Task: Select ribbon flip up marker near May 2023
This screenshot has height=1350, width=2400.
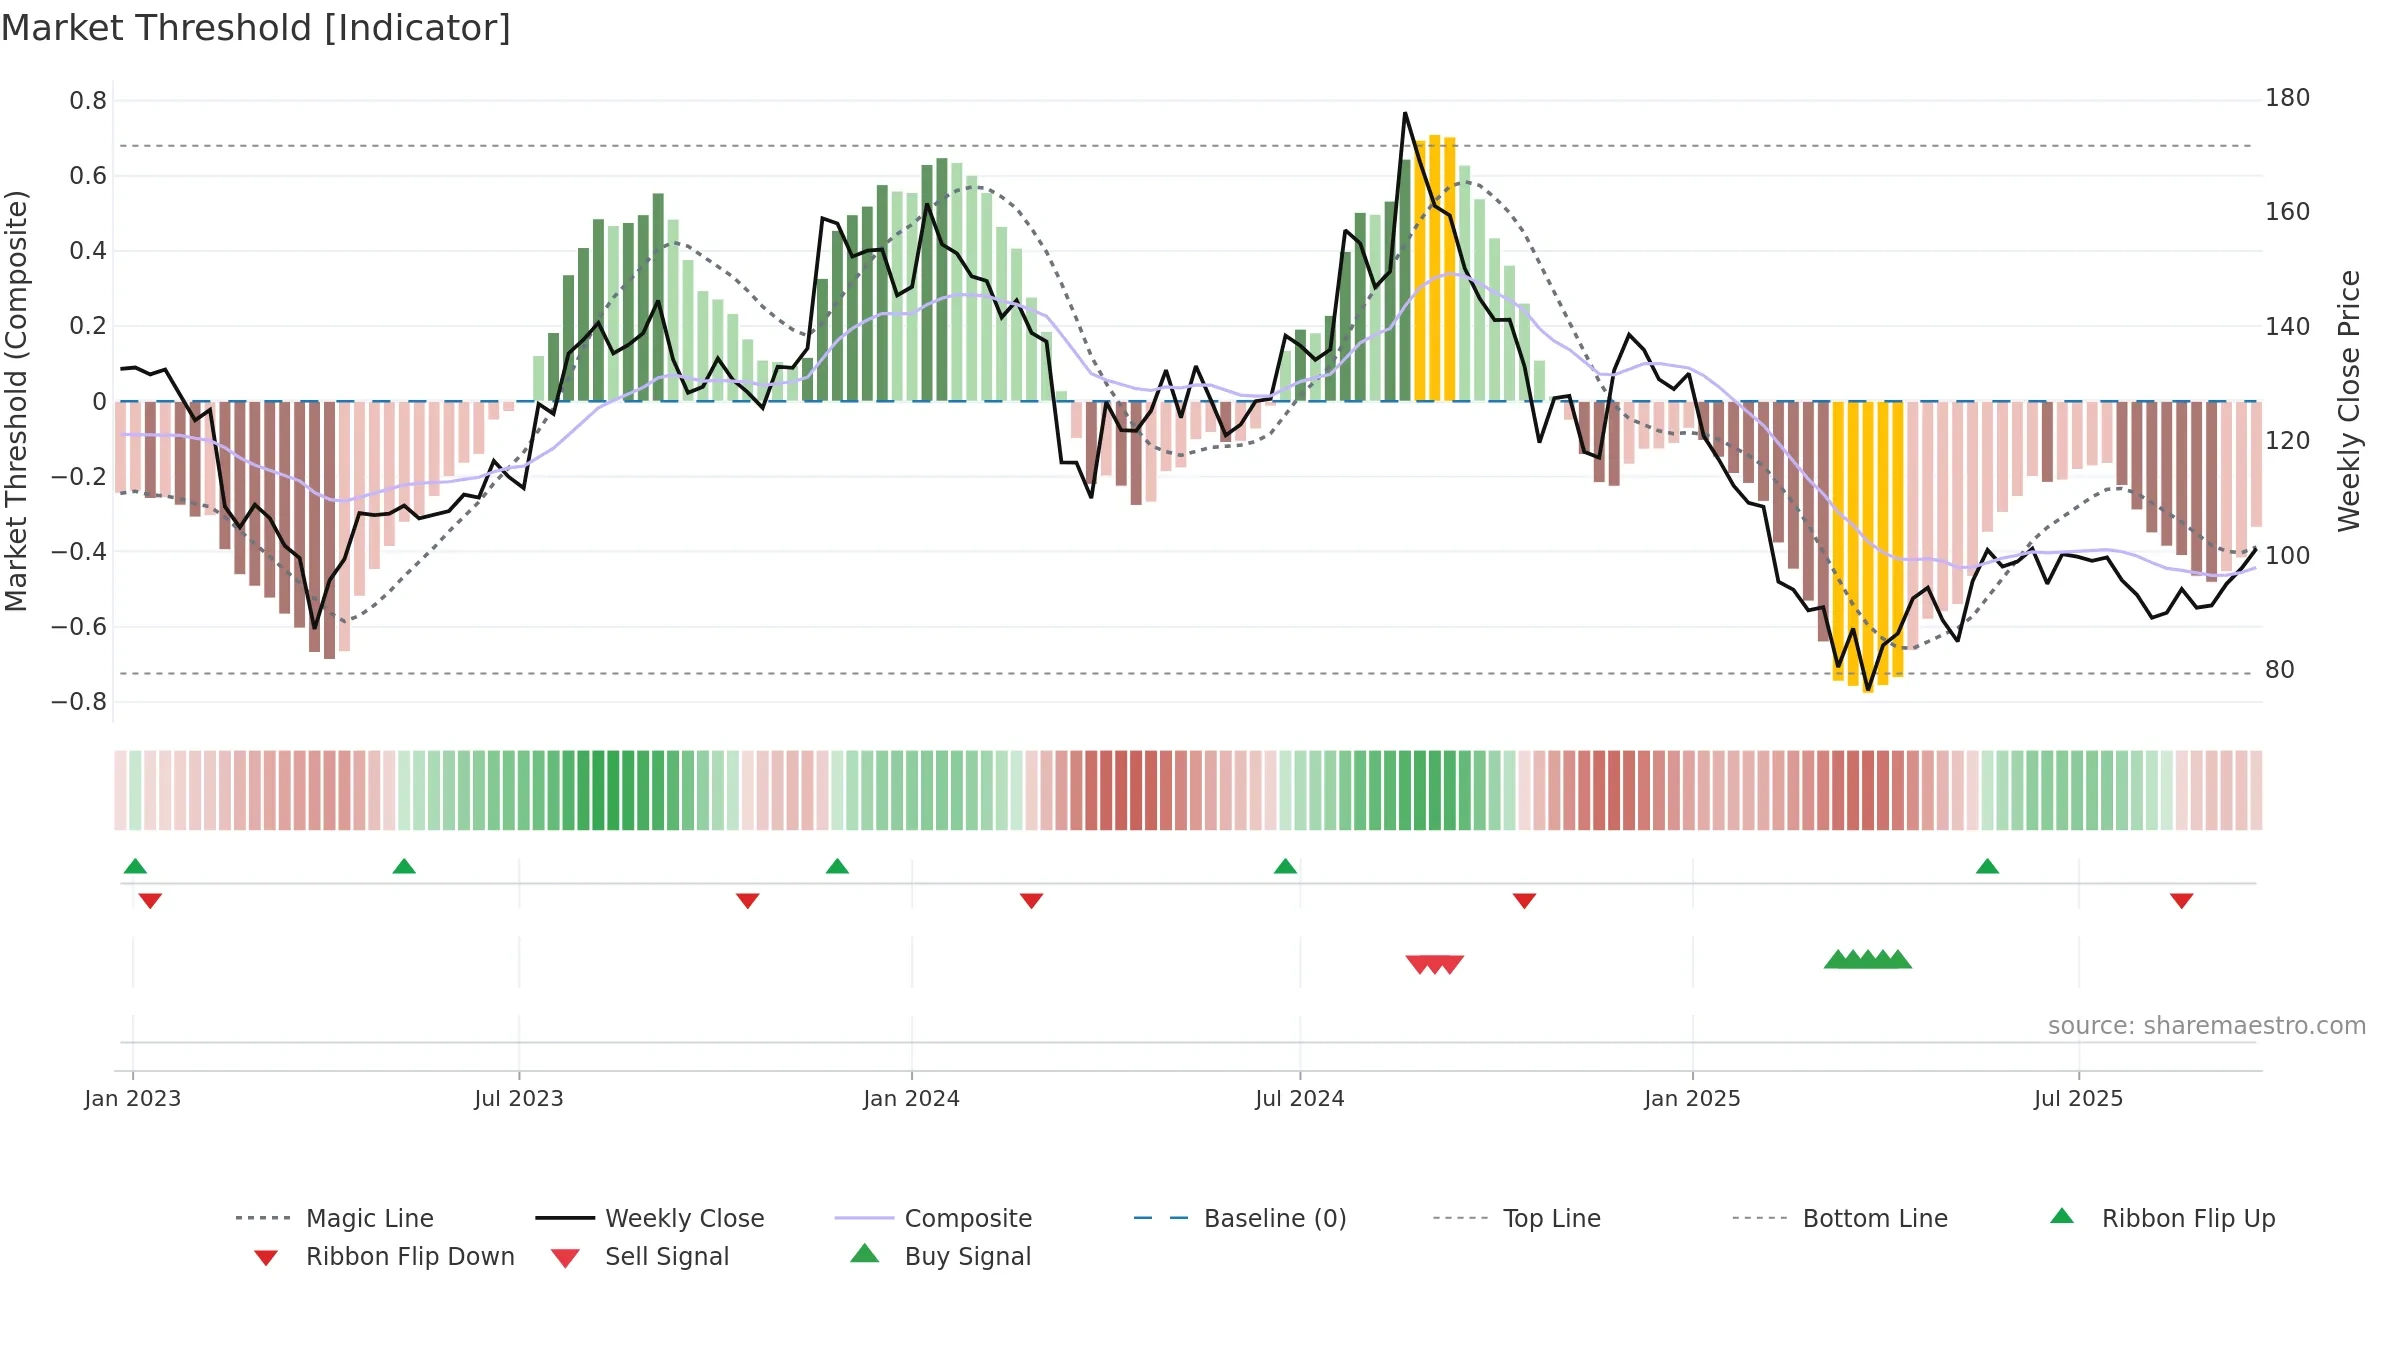Action: click(x=404, y=866)
